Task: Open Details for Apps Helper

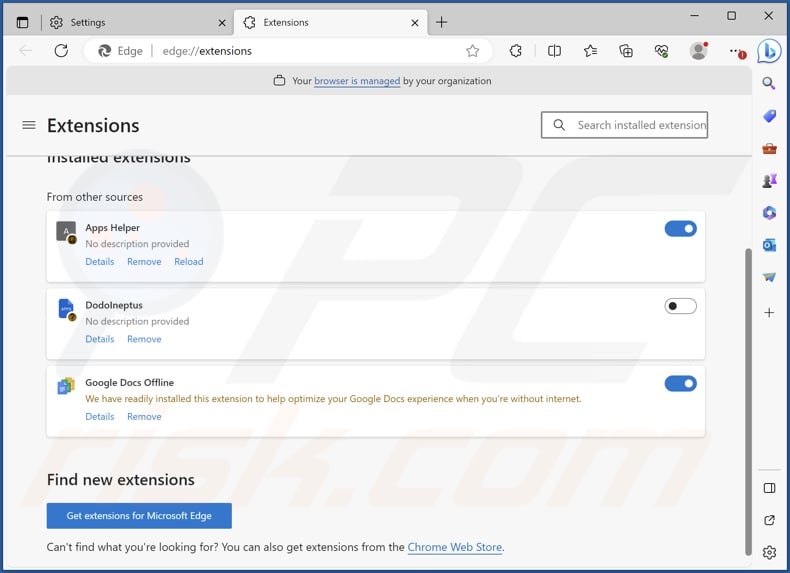Action: click(x=100, y=262)
